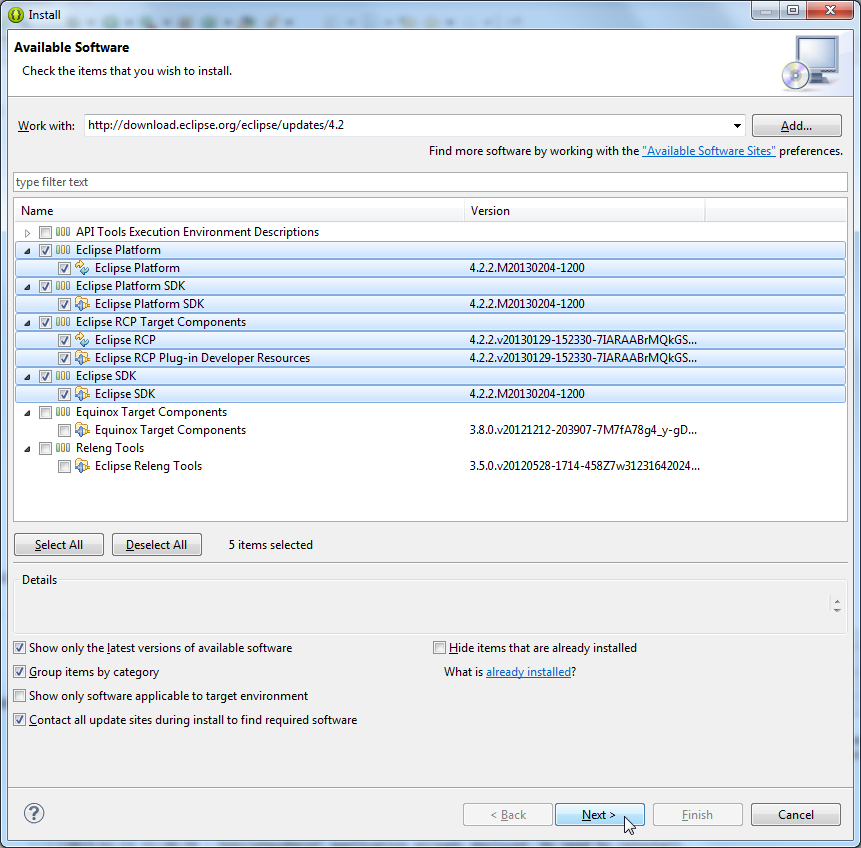This screenshot has height=848, width=861.
Task: Click the Eclipse SDK child feature icon
Action: tap(82, 394)
